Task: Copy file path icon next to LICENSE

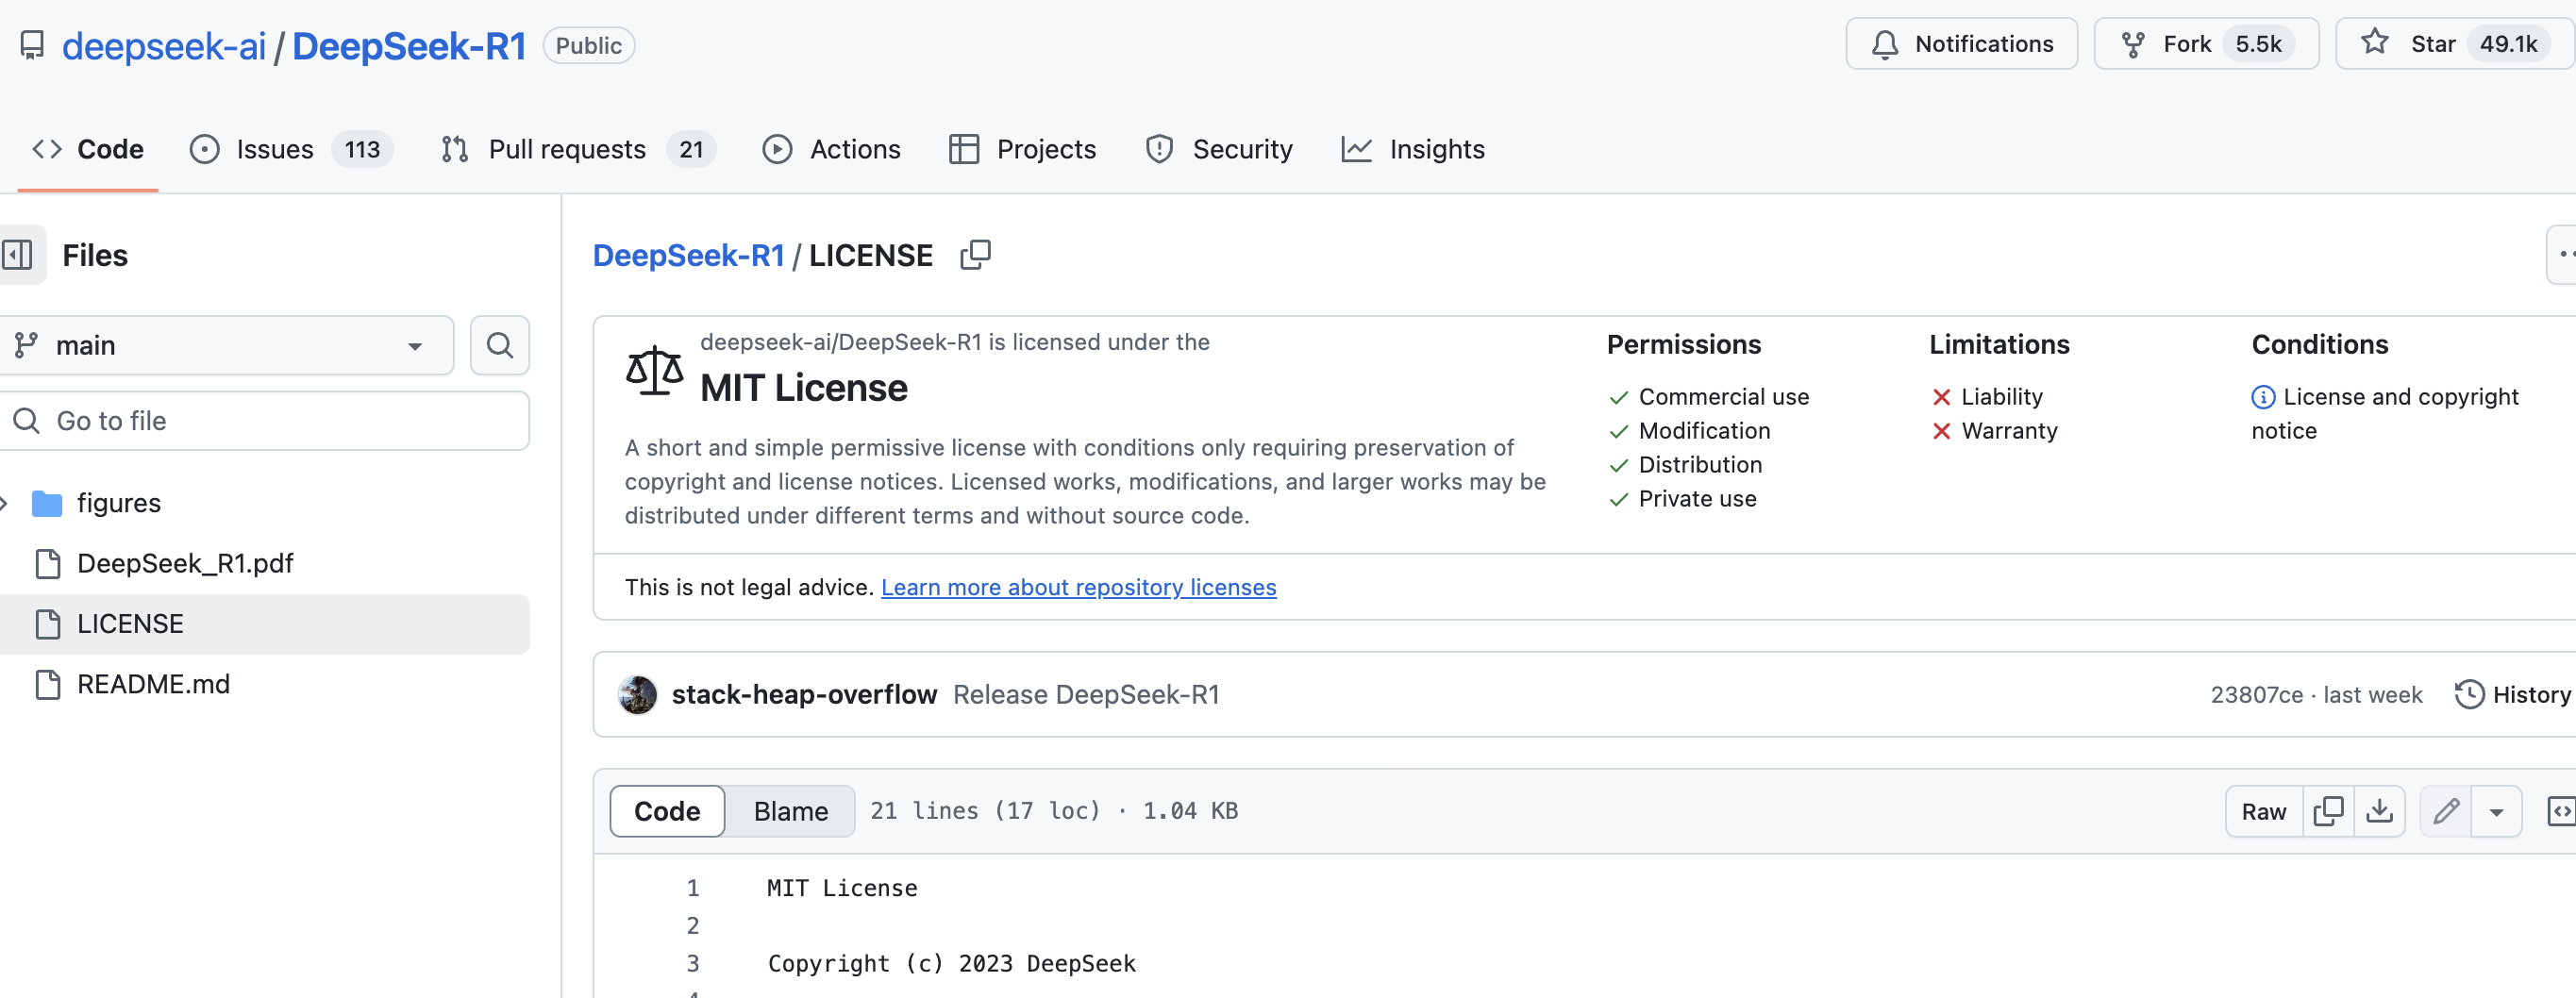Action: [975, 256]
